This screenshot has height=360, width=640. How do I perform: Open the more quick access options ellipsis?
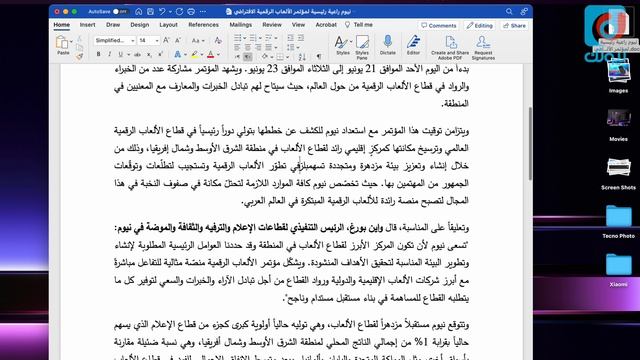[203, 11]
